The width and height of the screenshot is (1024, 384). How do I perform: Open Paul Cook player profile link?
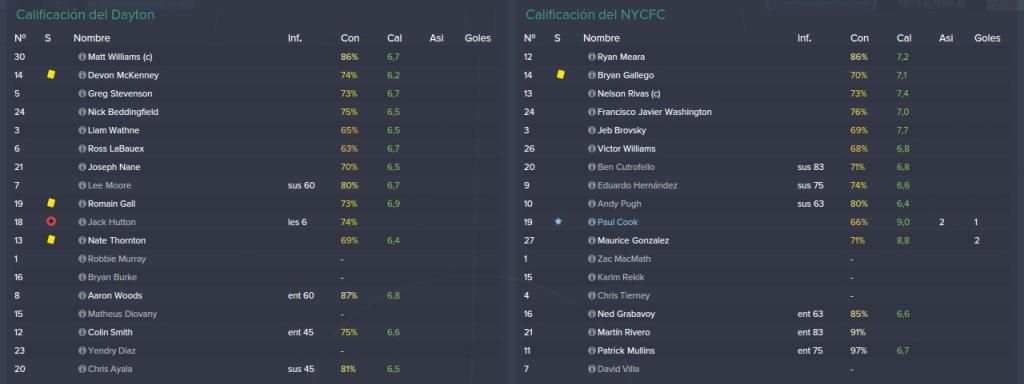coord(617,222)
